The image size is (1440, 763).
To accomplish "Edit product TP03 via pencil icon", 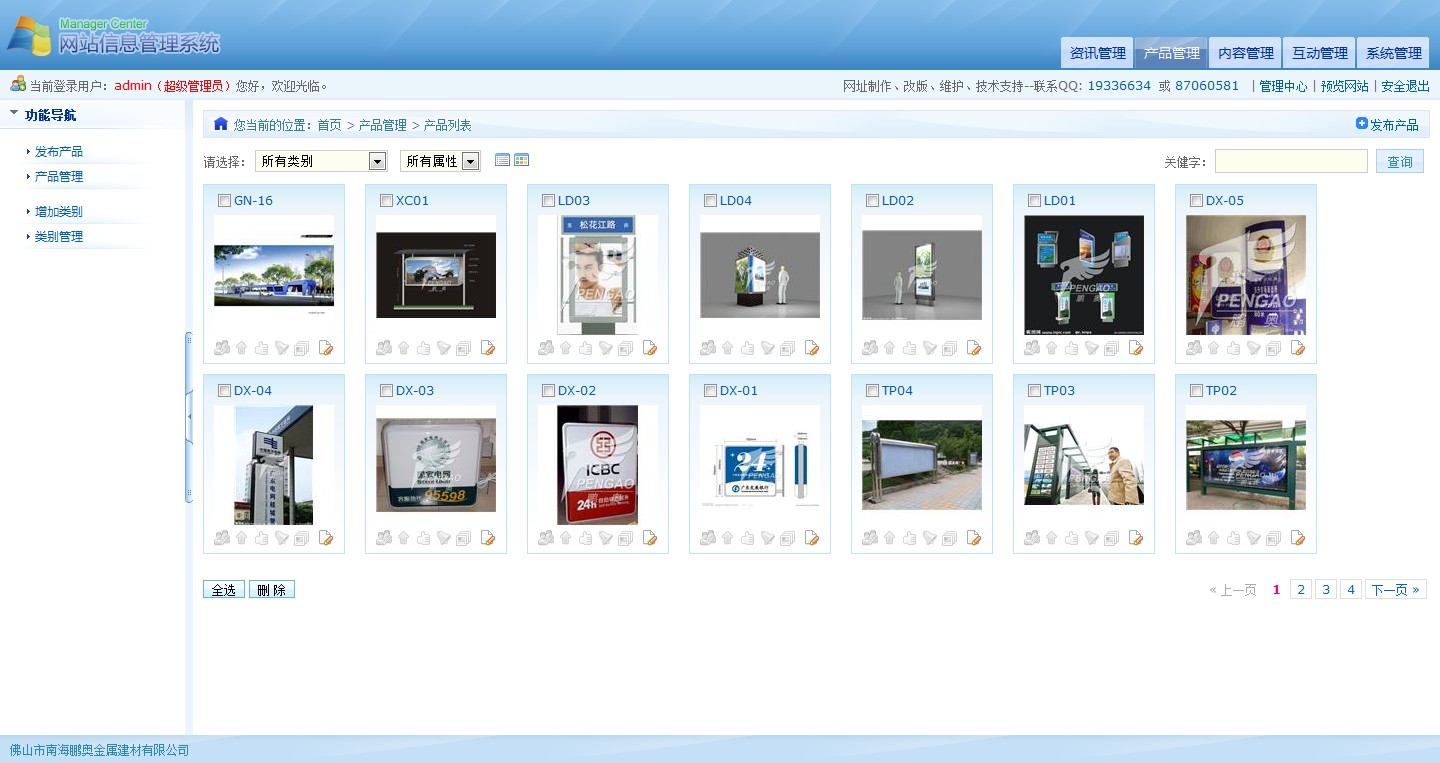I will pyautogui.click(x=1136, y=538).
